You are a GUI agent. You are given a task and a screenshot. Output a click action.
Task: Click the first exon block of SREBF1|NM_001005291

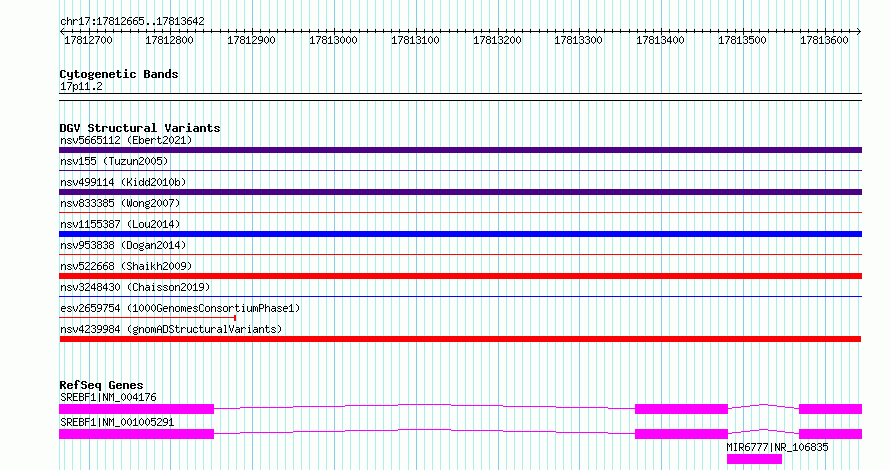[x=136, y=434]
